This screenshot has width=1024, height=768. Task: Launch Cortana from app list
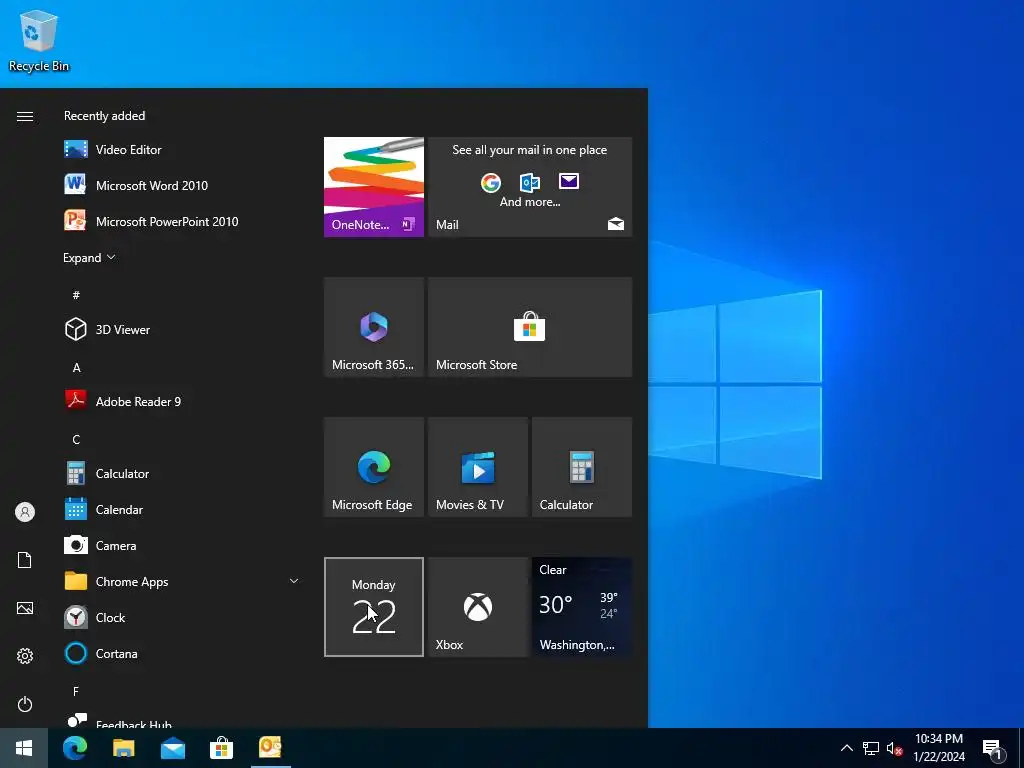(182, 653)
